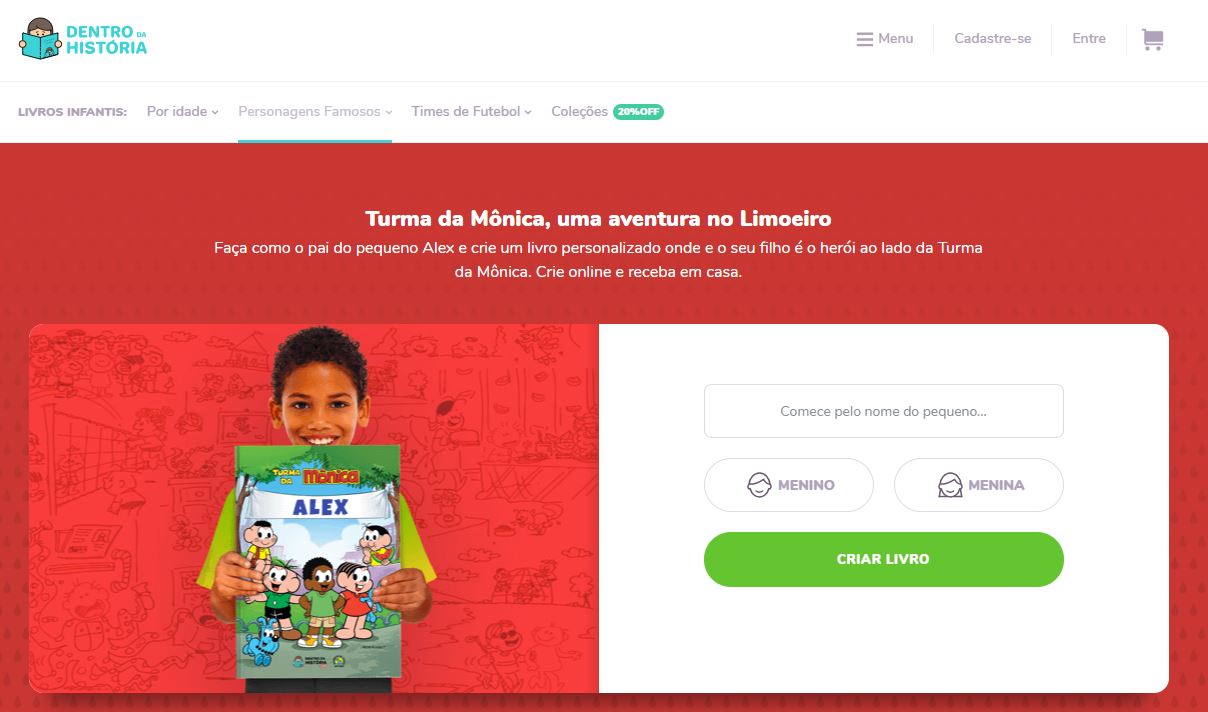Open the Times de Futebol dropdown
The image size is (1208, 712).
(x=472, y=112)
